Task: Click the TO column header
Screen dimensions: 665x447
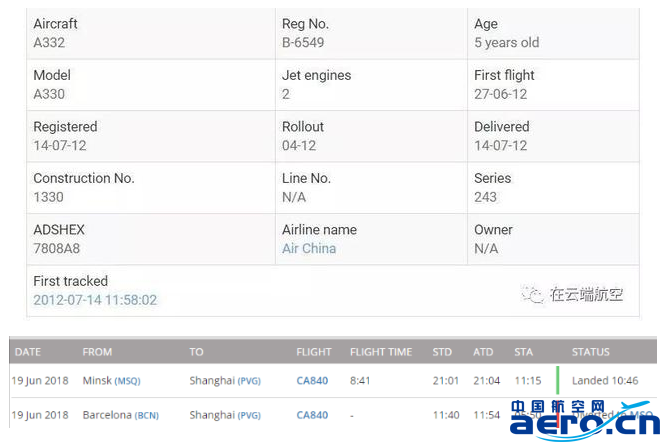Action: [196, 352]
